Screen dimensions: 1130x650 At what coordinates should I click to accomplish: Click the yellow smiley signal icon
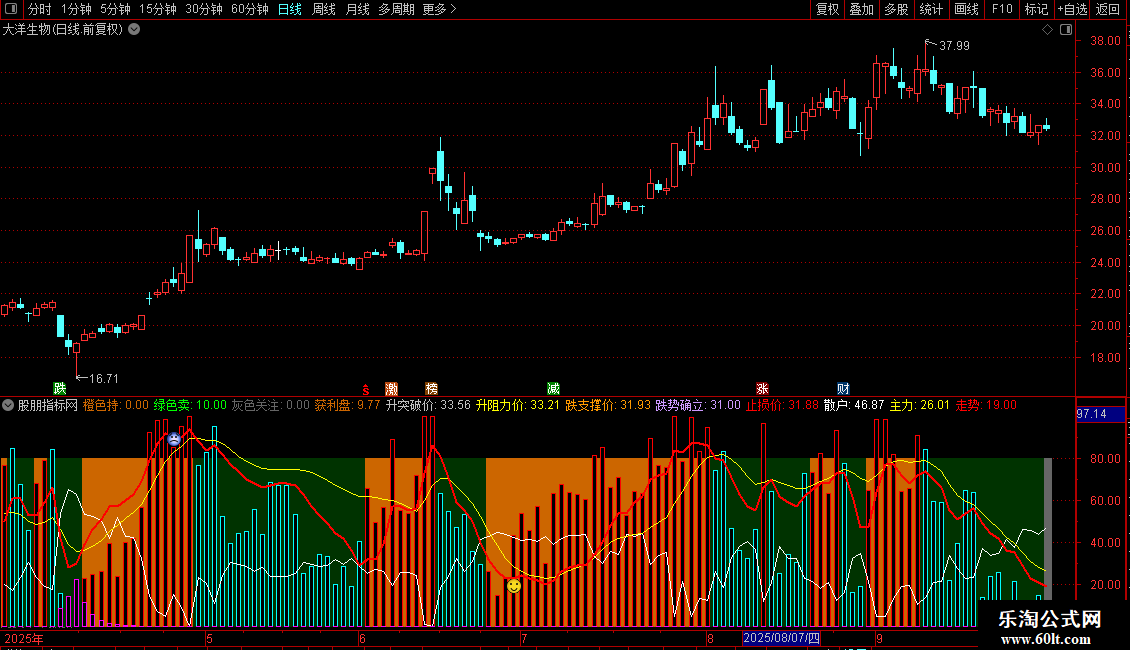[514, 586]
